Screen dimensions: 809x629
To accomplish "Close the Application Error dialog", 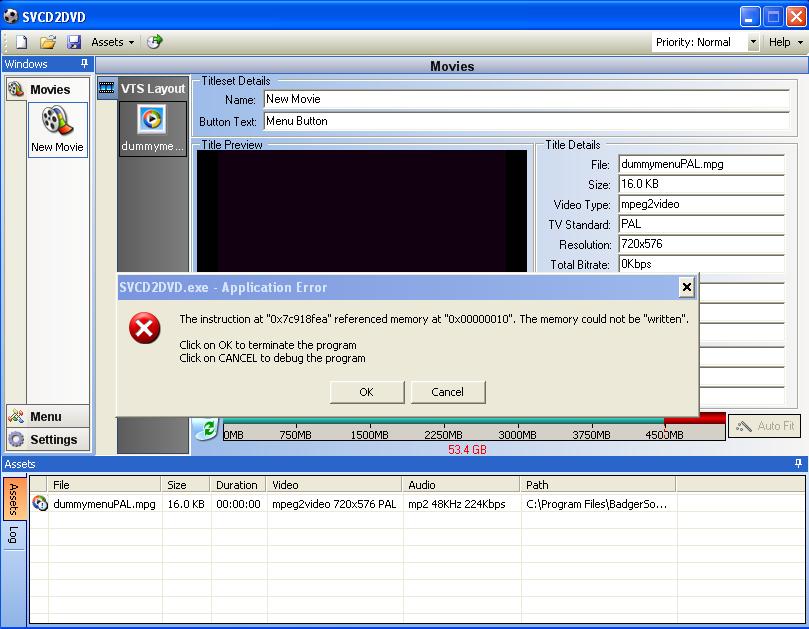I will pyautogui.click(x=686, y=287).
